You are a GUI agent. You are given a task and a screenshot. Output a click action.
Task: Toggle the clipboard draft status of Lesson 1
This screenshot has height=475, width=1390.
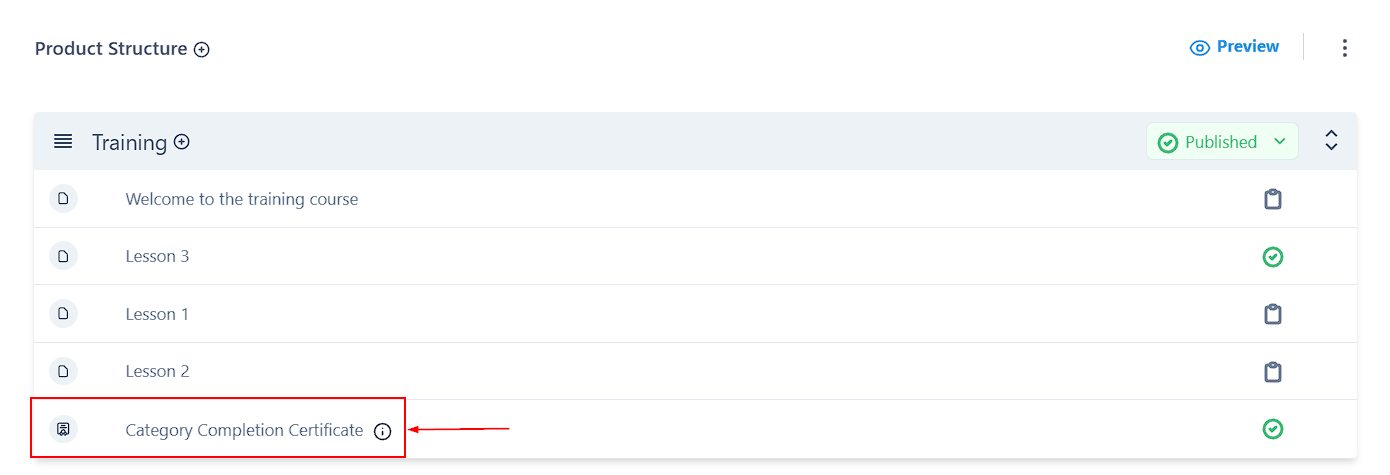pos(1272,314)
